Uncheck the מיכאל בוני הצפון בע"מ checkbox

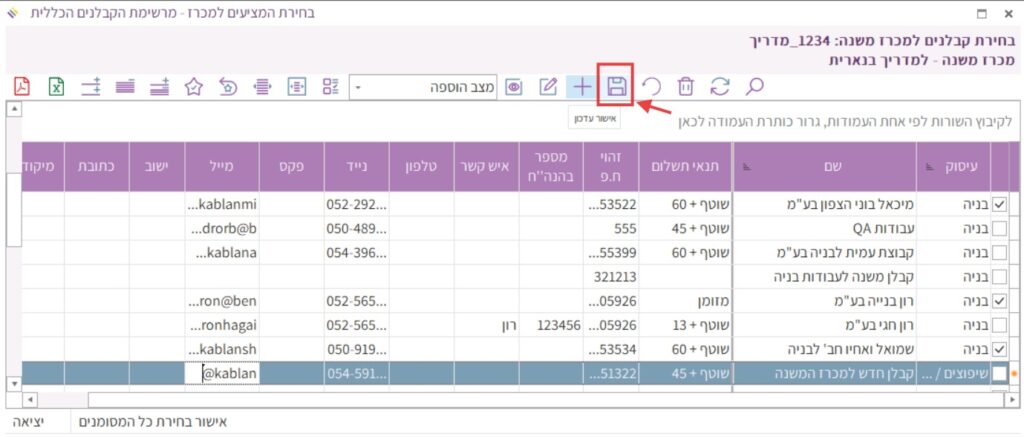click(x=999, y=204)
